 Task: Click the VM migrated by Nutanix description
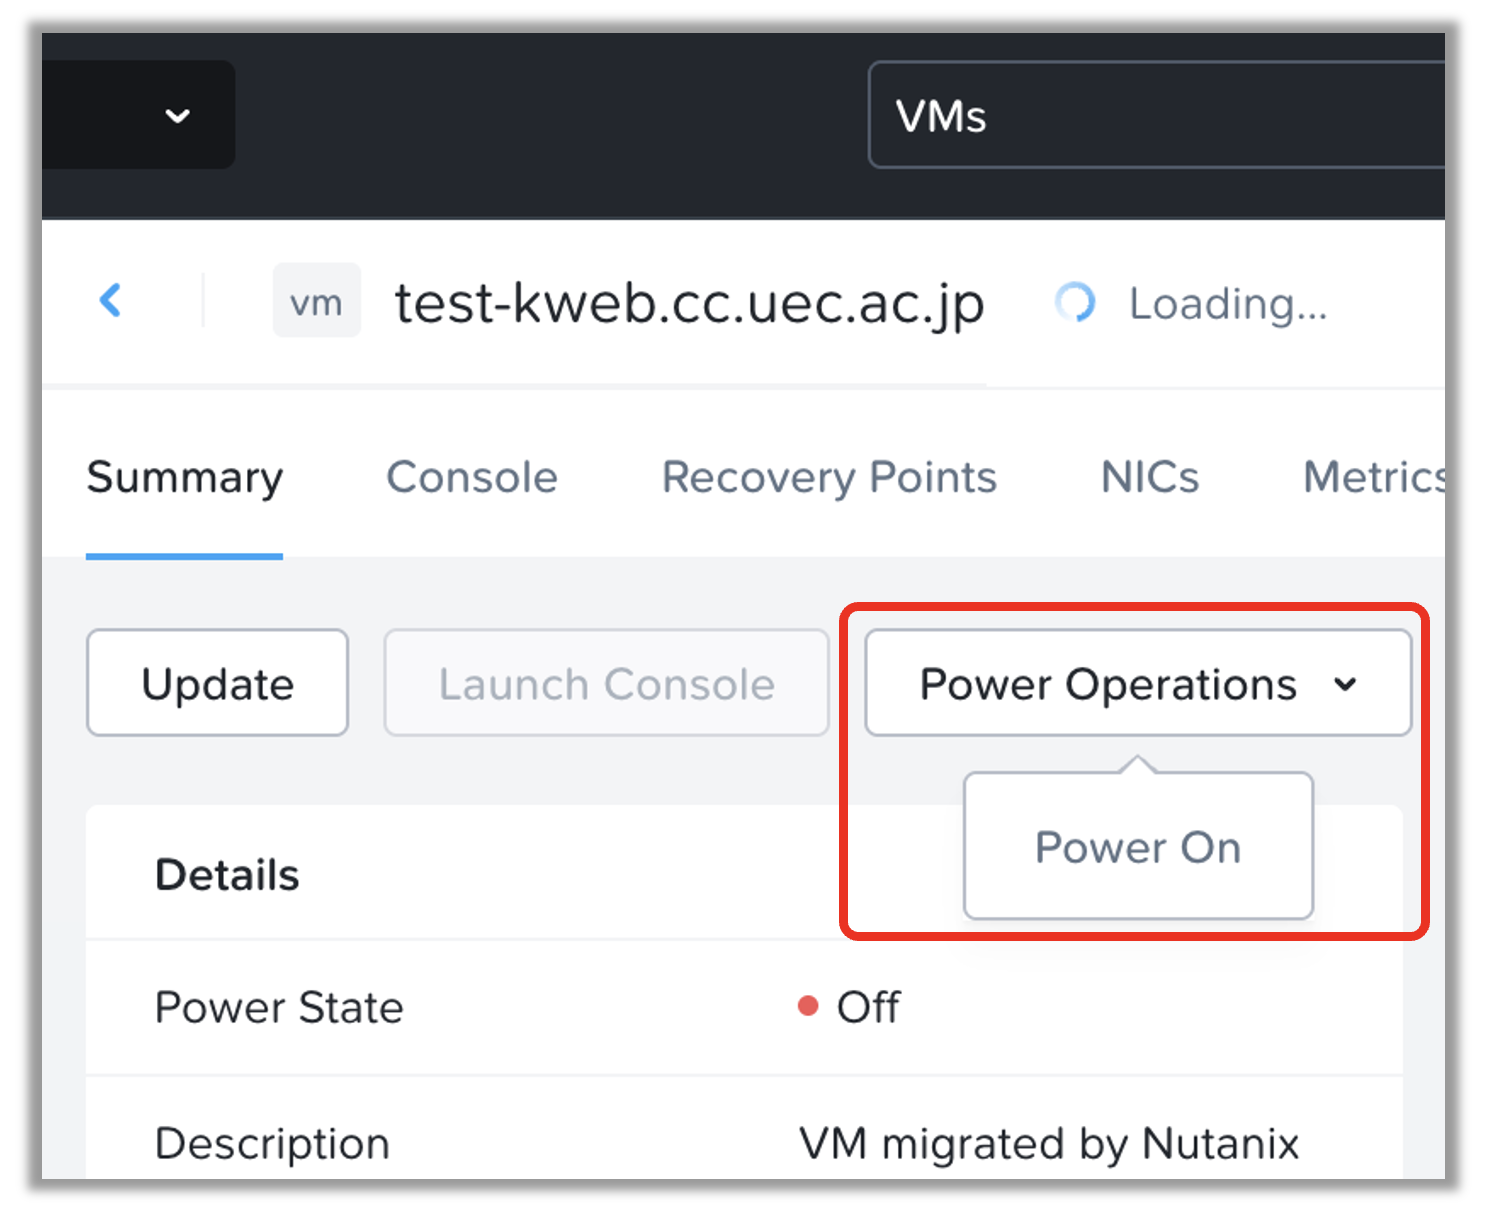click(1048, 1143)
